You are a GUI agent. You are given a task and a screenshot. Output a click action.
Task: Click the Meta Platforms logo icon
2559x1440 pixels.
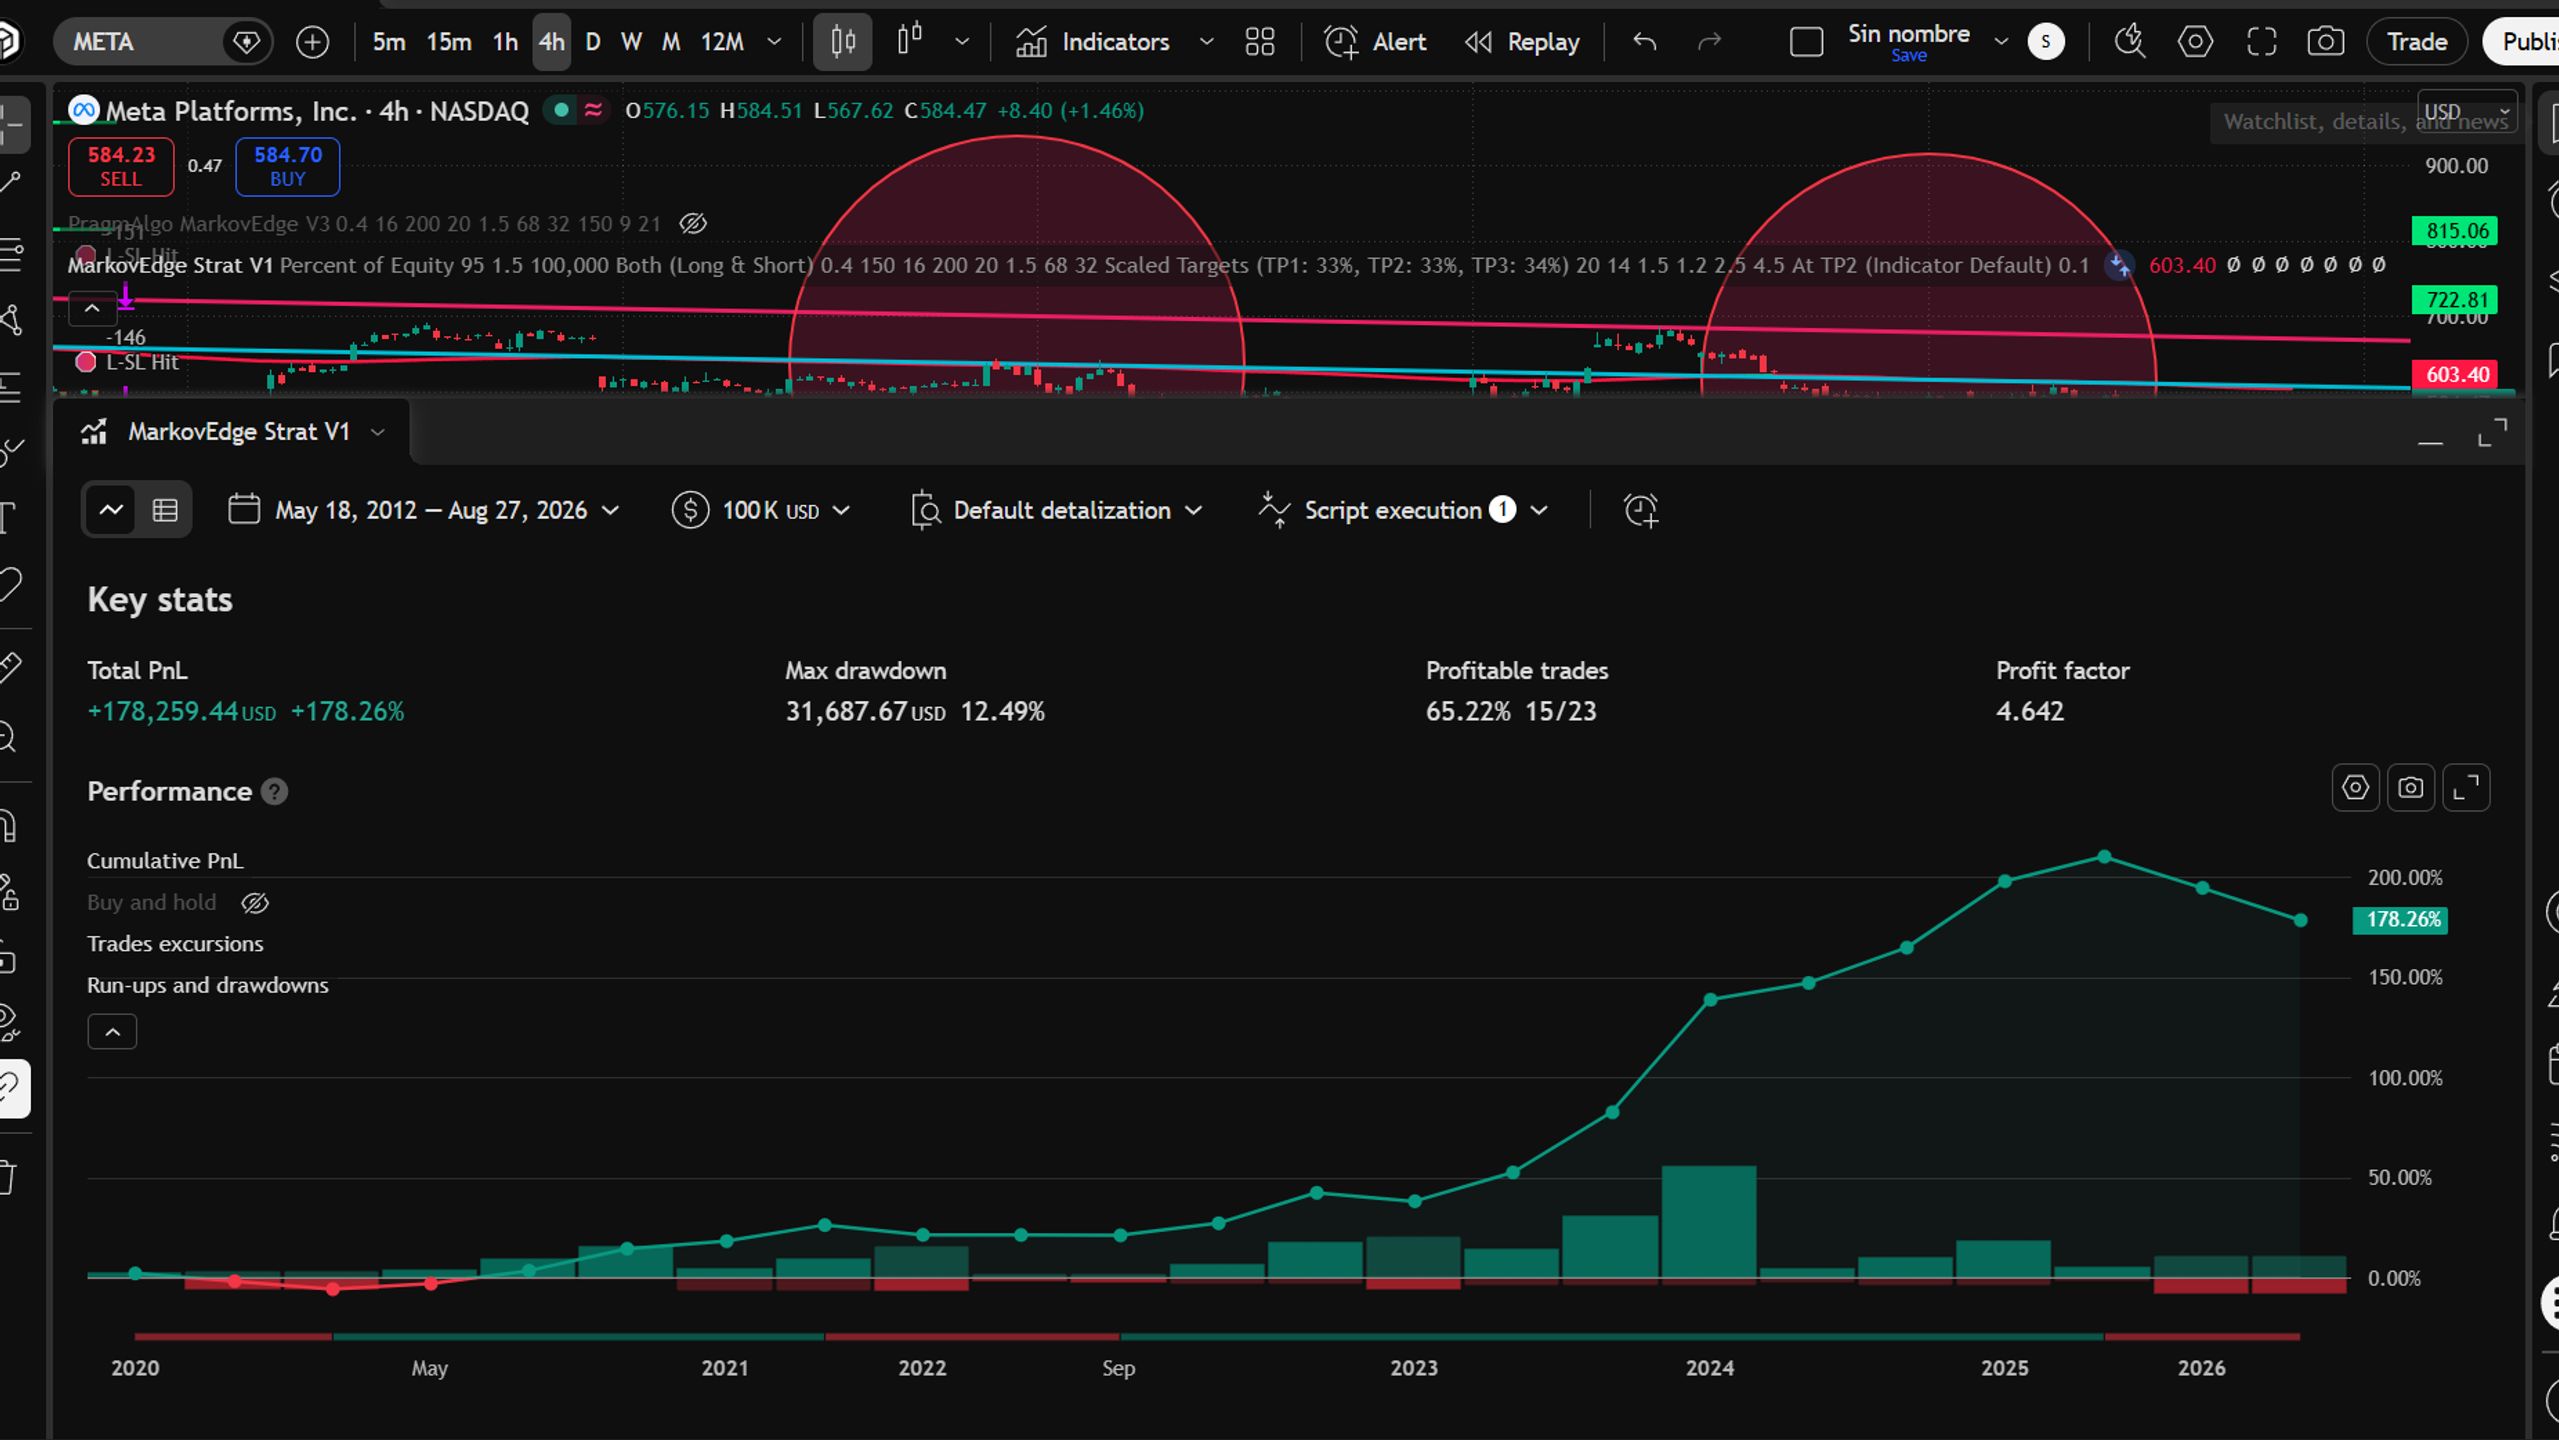click(x=84, y=110)
